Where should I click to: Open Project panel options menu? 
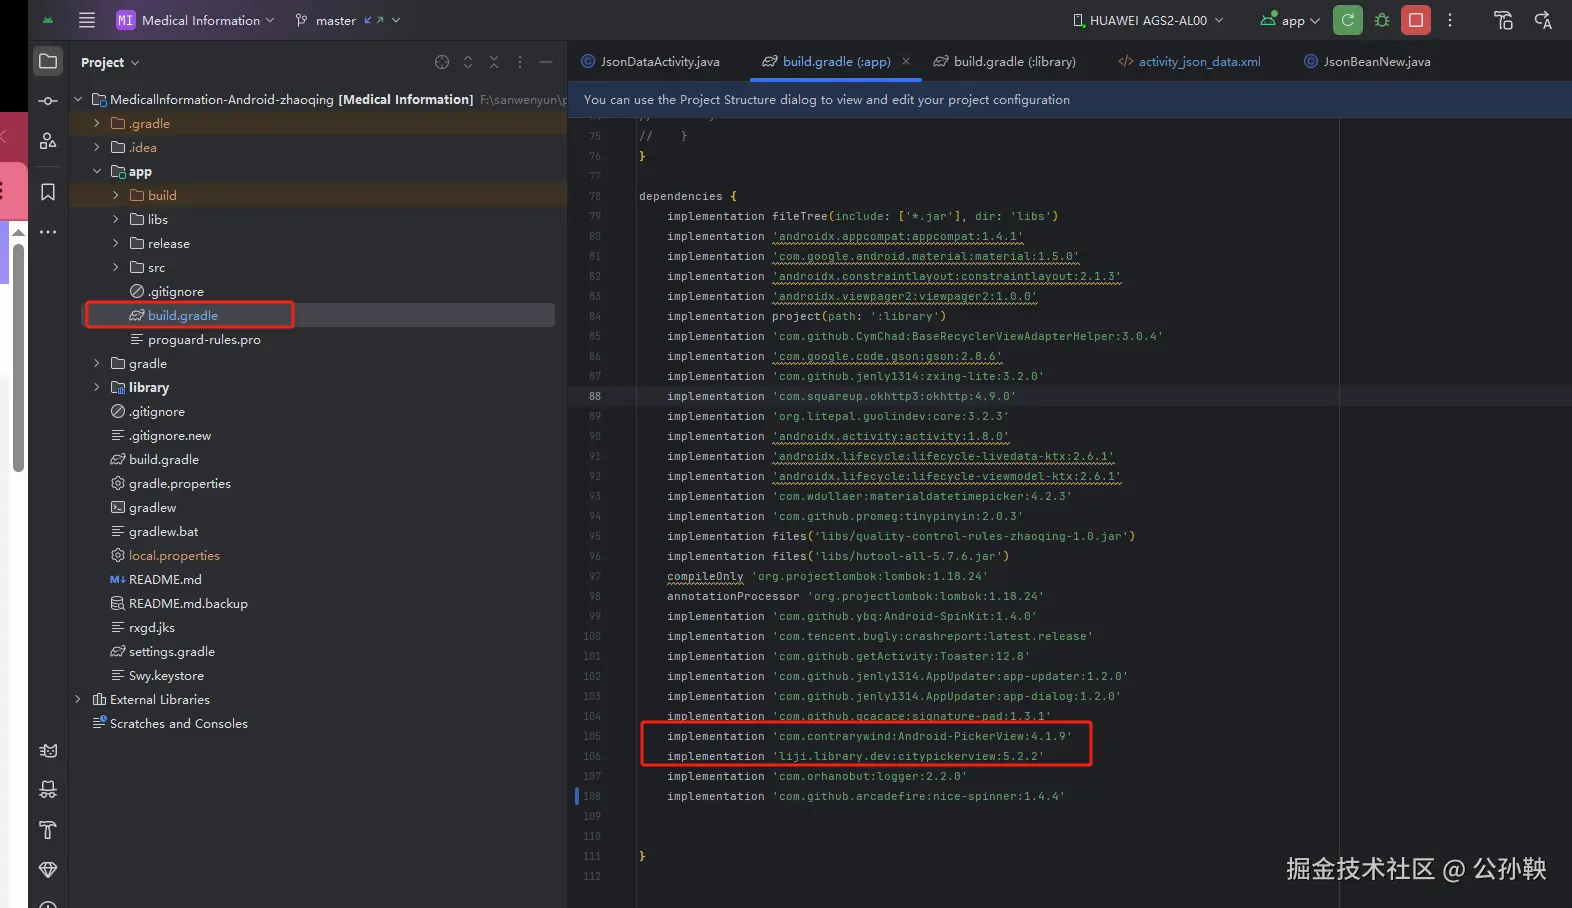520,62
